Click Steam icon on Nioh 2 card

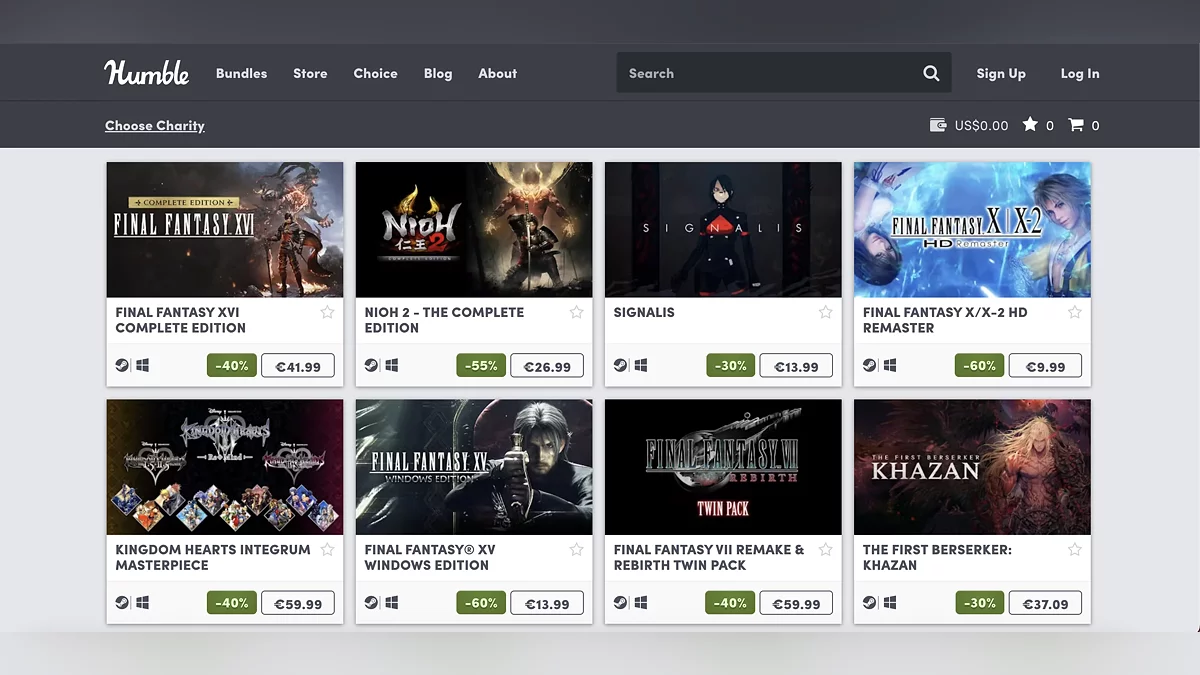pos(371,366)
